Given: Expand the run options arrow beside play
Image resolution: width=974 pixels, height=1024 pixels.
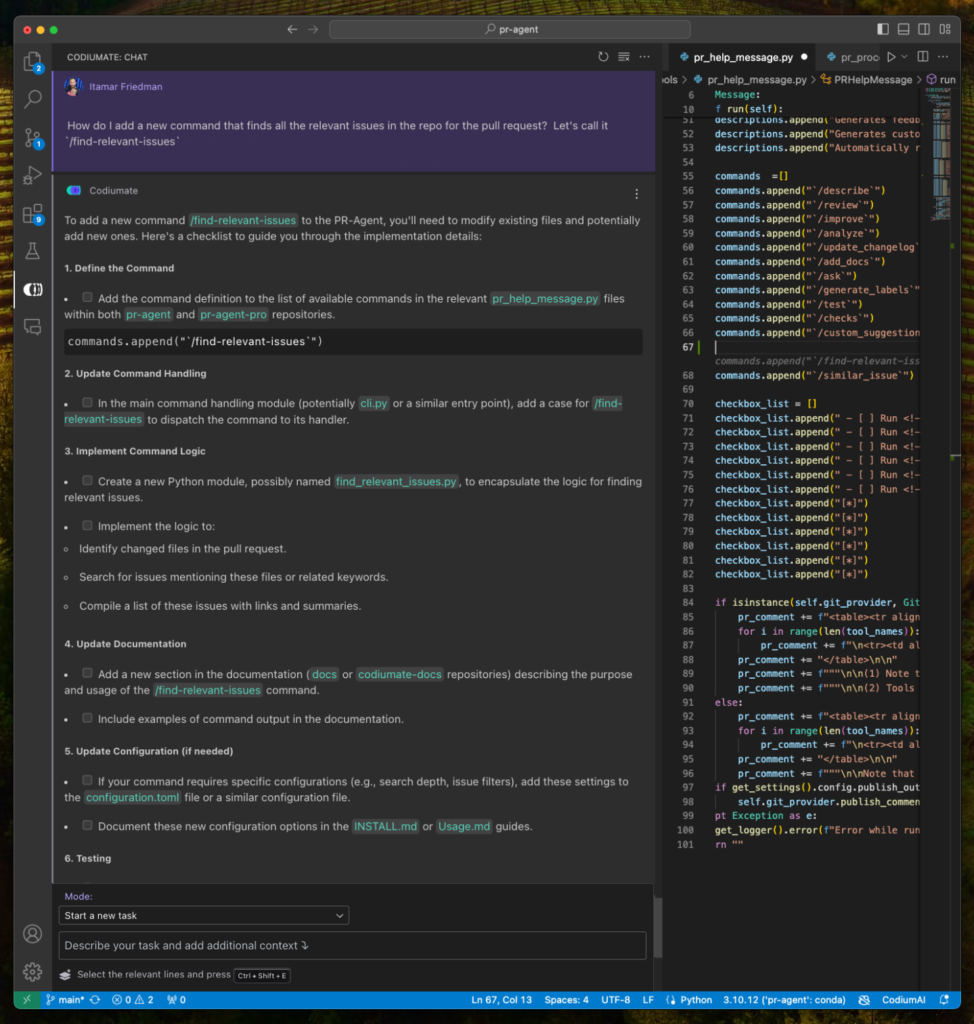Looking at the screenshot, I should pyautogui.click(x=905, y=57).
